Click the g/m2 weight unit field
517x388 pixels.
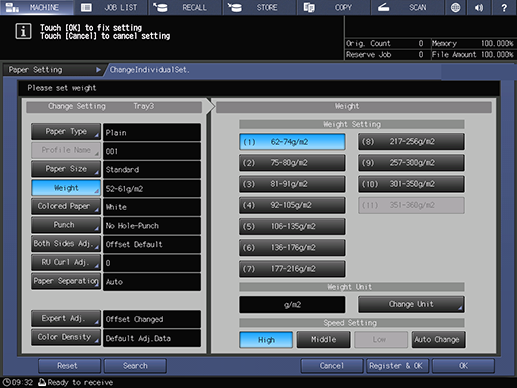point(292,304)
